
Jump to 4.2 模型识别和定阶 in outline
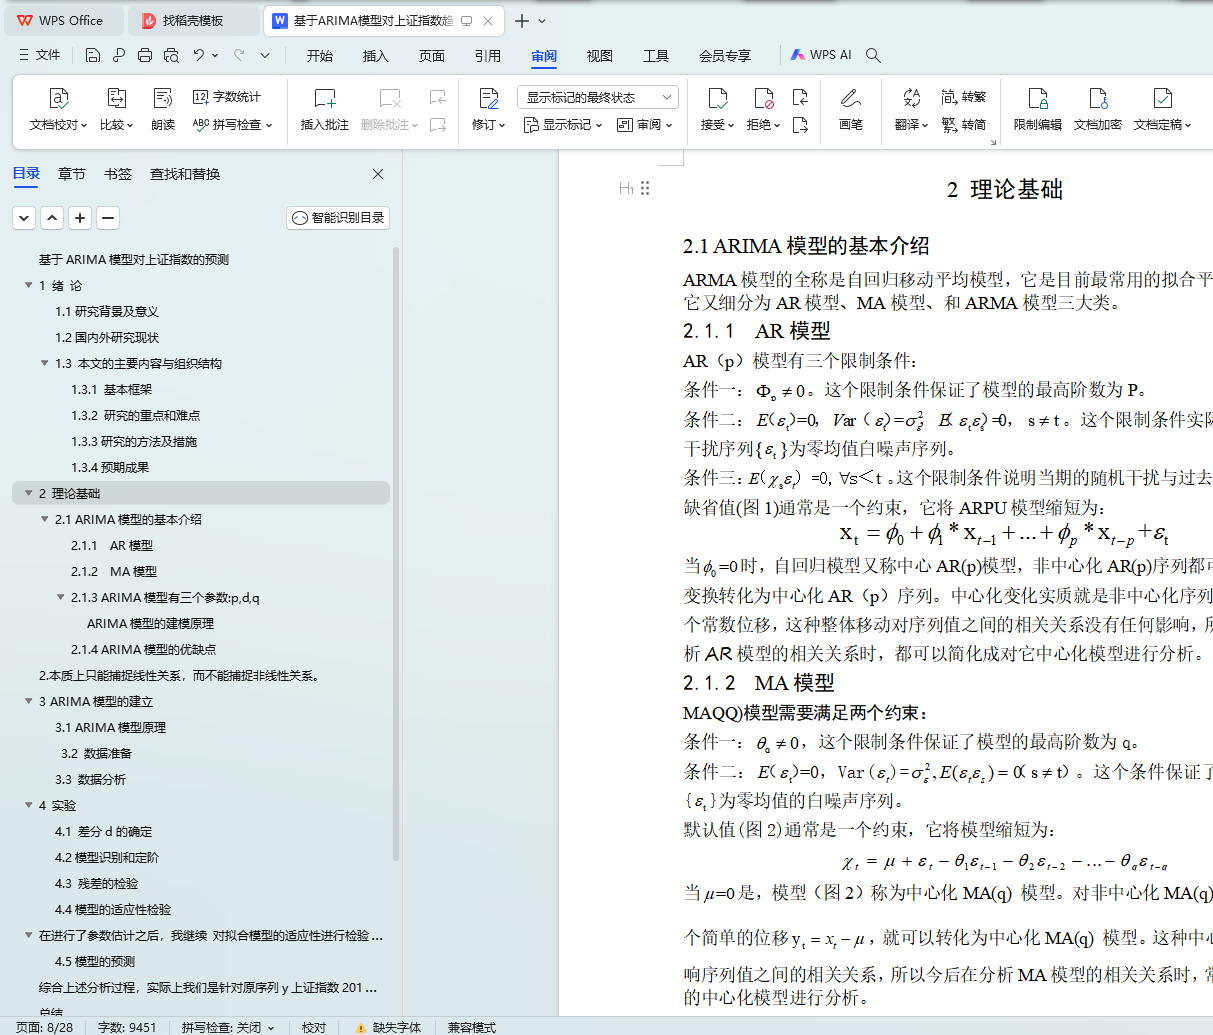pos(107,857)
